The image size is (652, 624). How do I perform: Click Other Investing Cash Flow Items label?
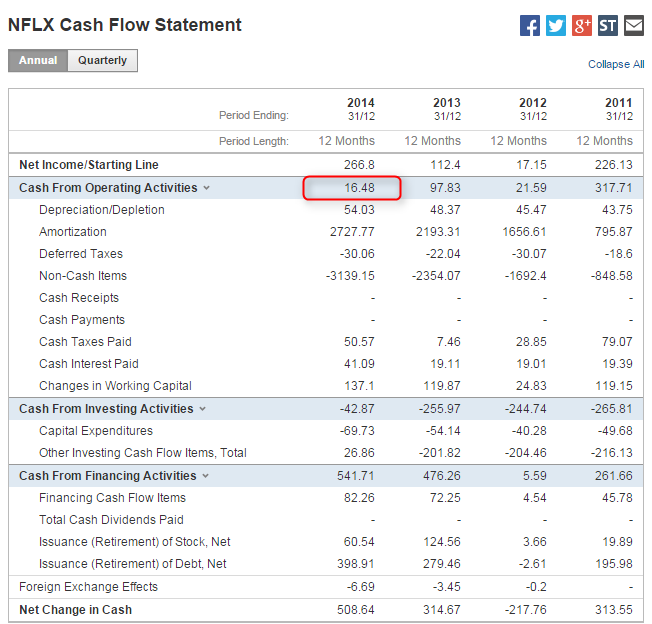coord(143,453)
